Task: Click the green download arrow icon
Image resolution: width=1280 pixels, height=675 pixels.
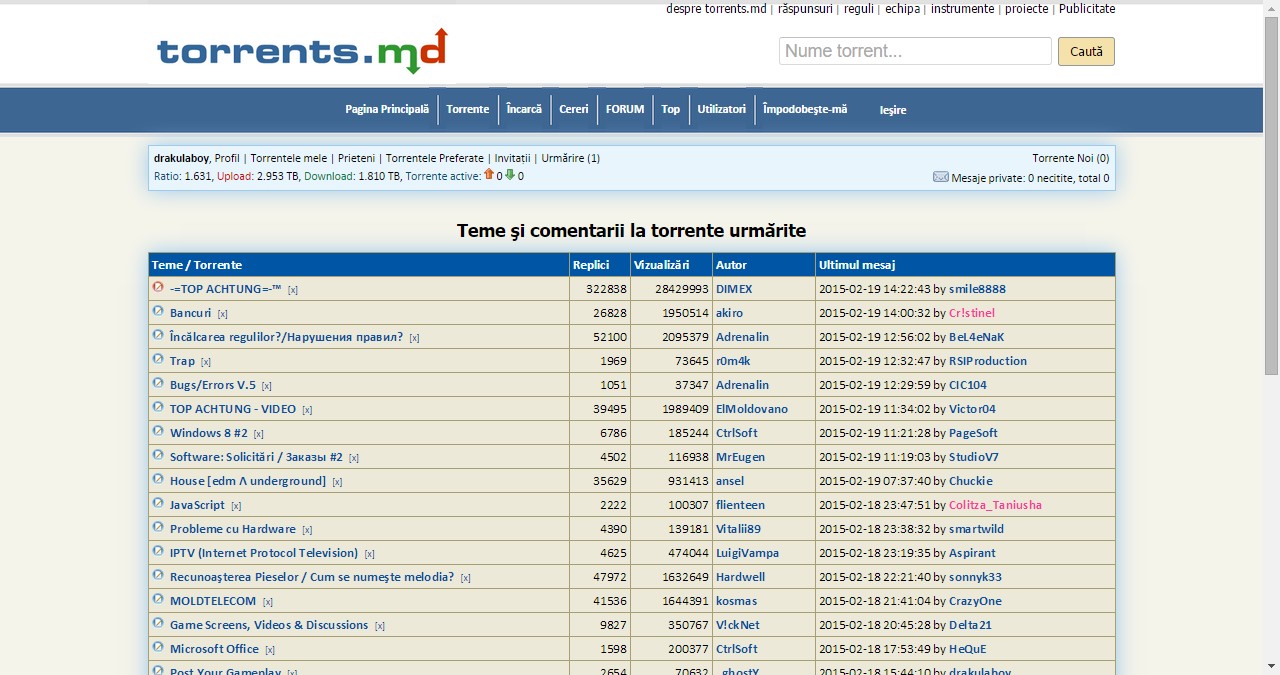Action: [x=510, y=175]
